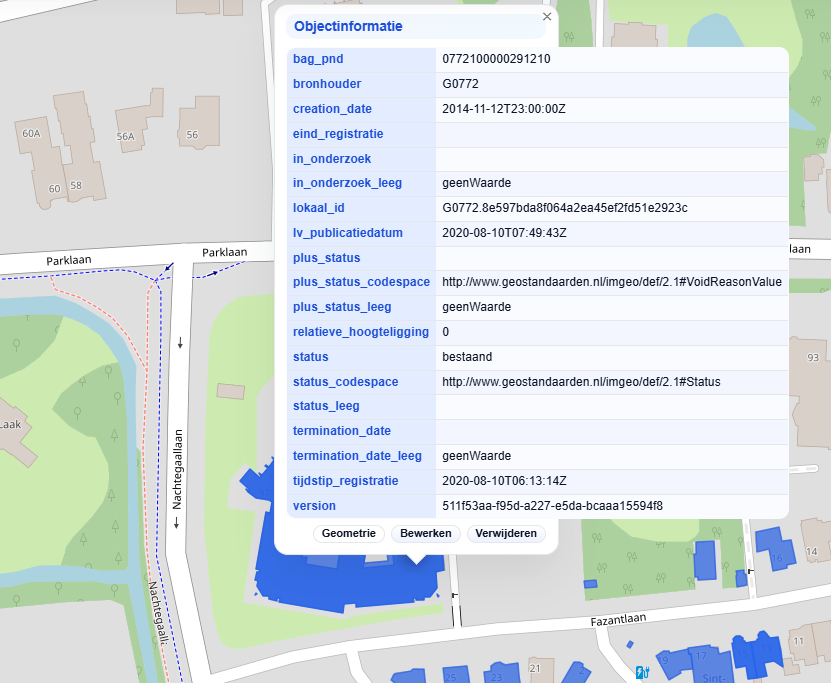Click the Verwijderen button
831x683 pixels.
pyautogui.click(x=505, y=533)
